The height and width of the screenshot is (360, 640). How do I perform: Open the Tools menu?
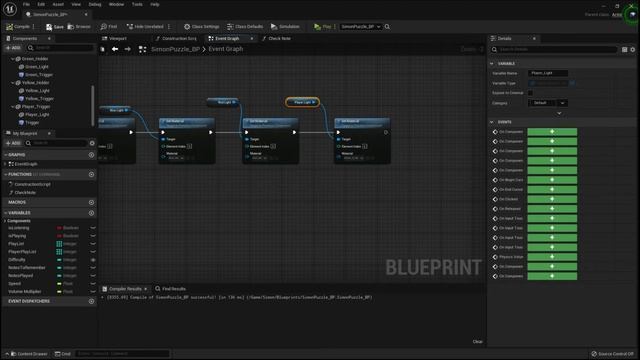[x=137, y=4]
